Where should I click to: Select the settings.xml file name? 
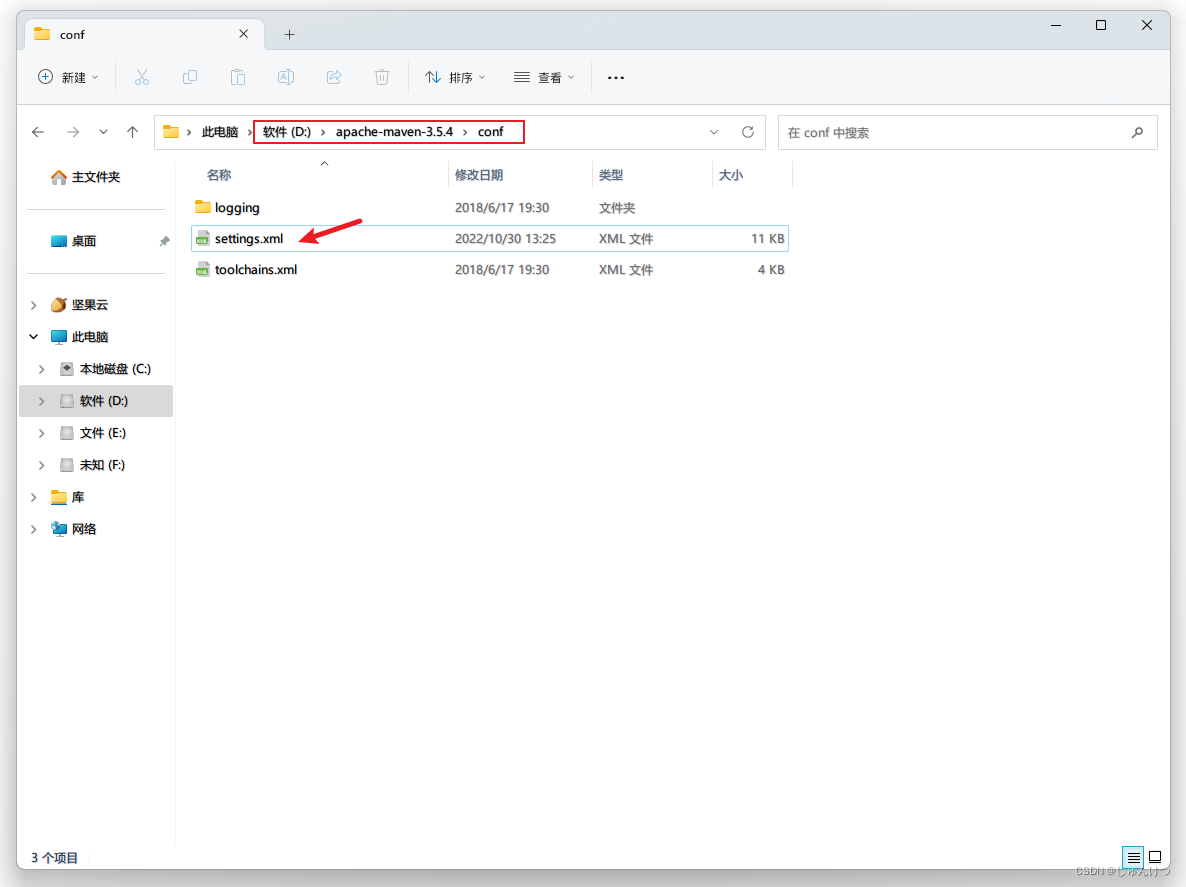point(249,238)
